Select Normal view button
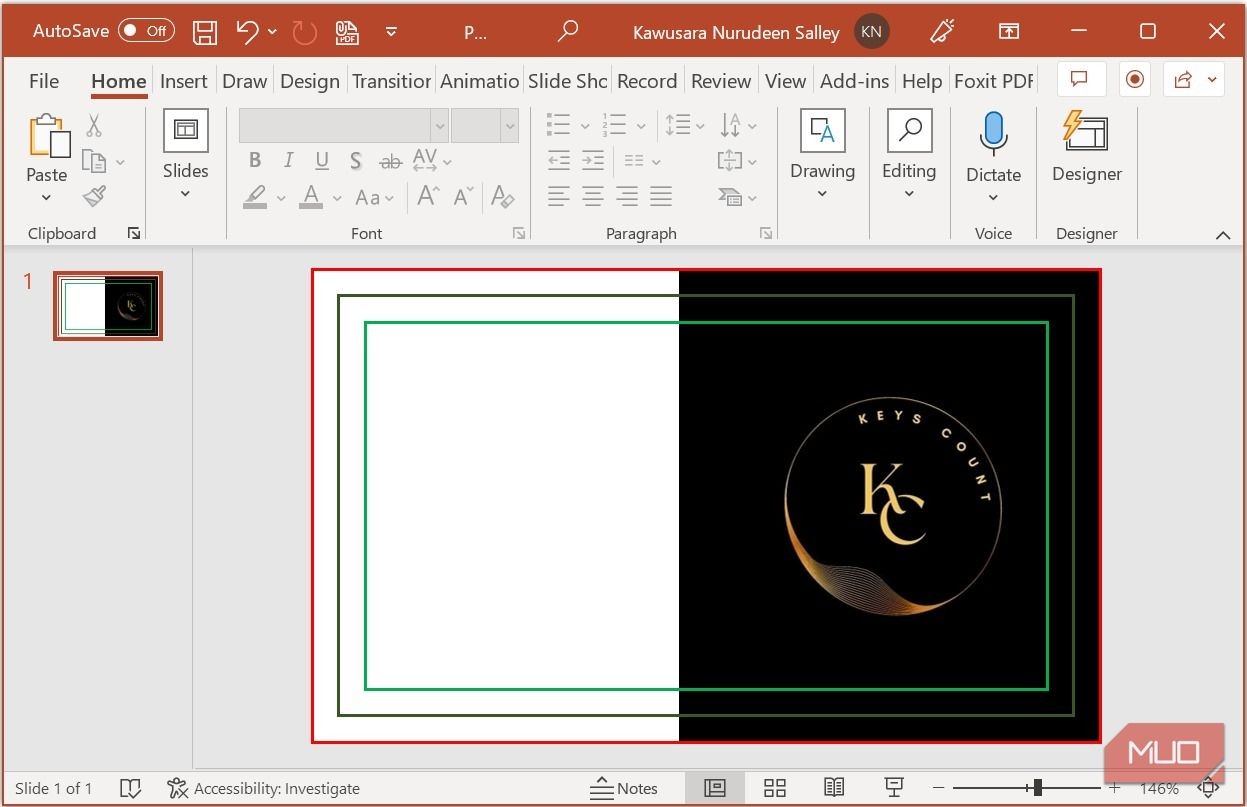Image resolution: width=1247 pixels, height=807 pixels. [x=715, y=788]
